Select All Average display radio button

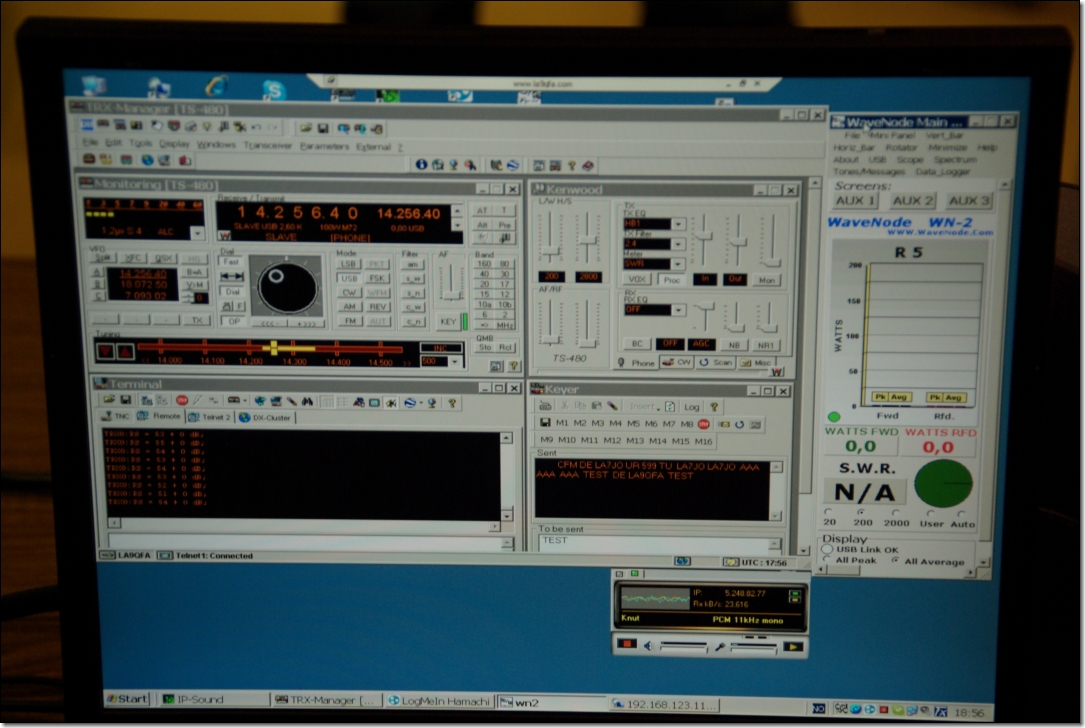coord(896,559)
